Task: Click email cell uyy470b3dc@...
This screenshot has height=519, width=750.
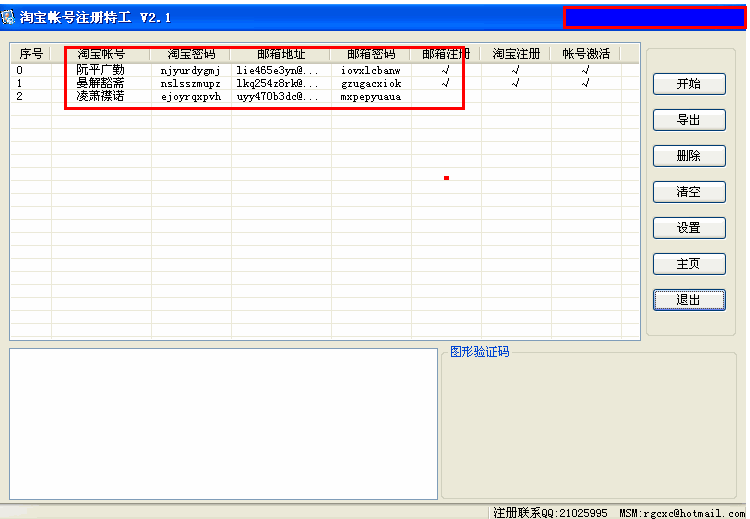Action: coord(277,97)
